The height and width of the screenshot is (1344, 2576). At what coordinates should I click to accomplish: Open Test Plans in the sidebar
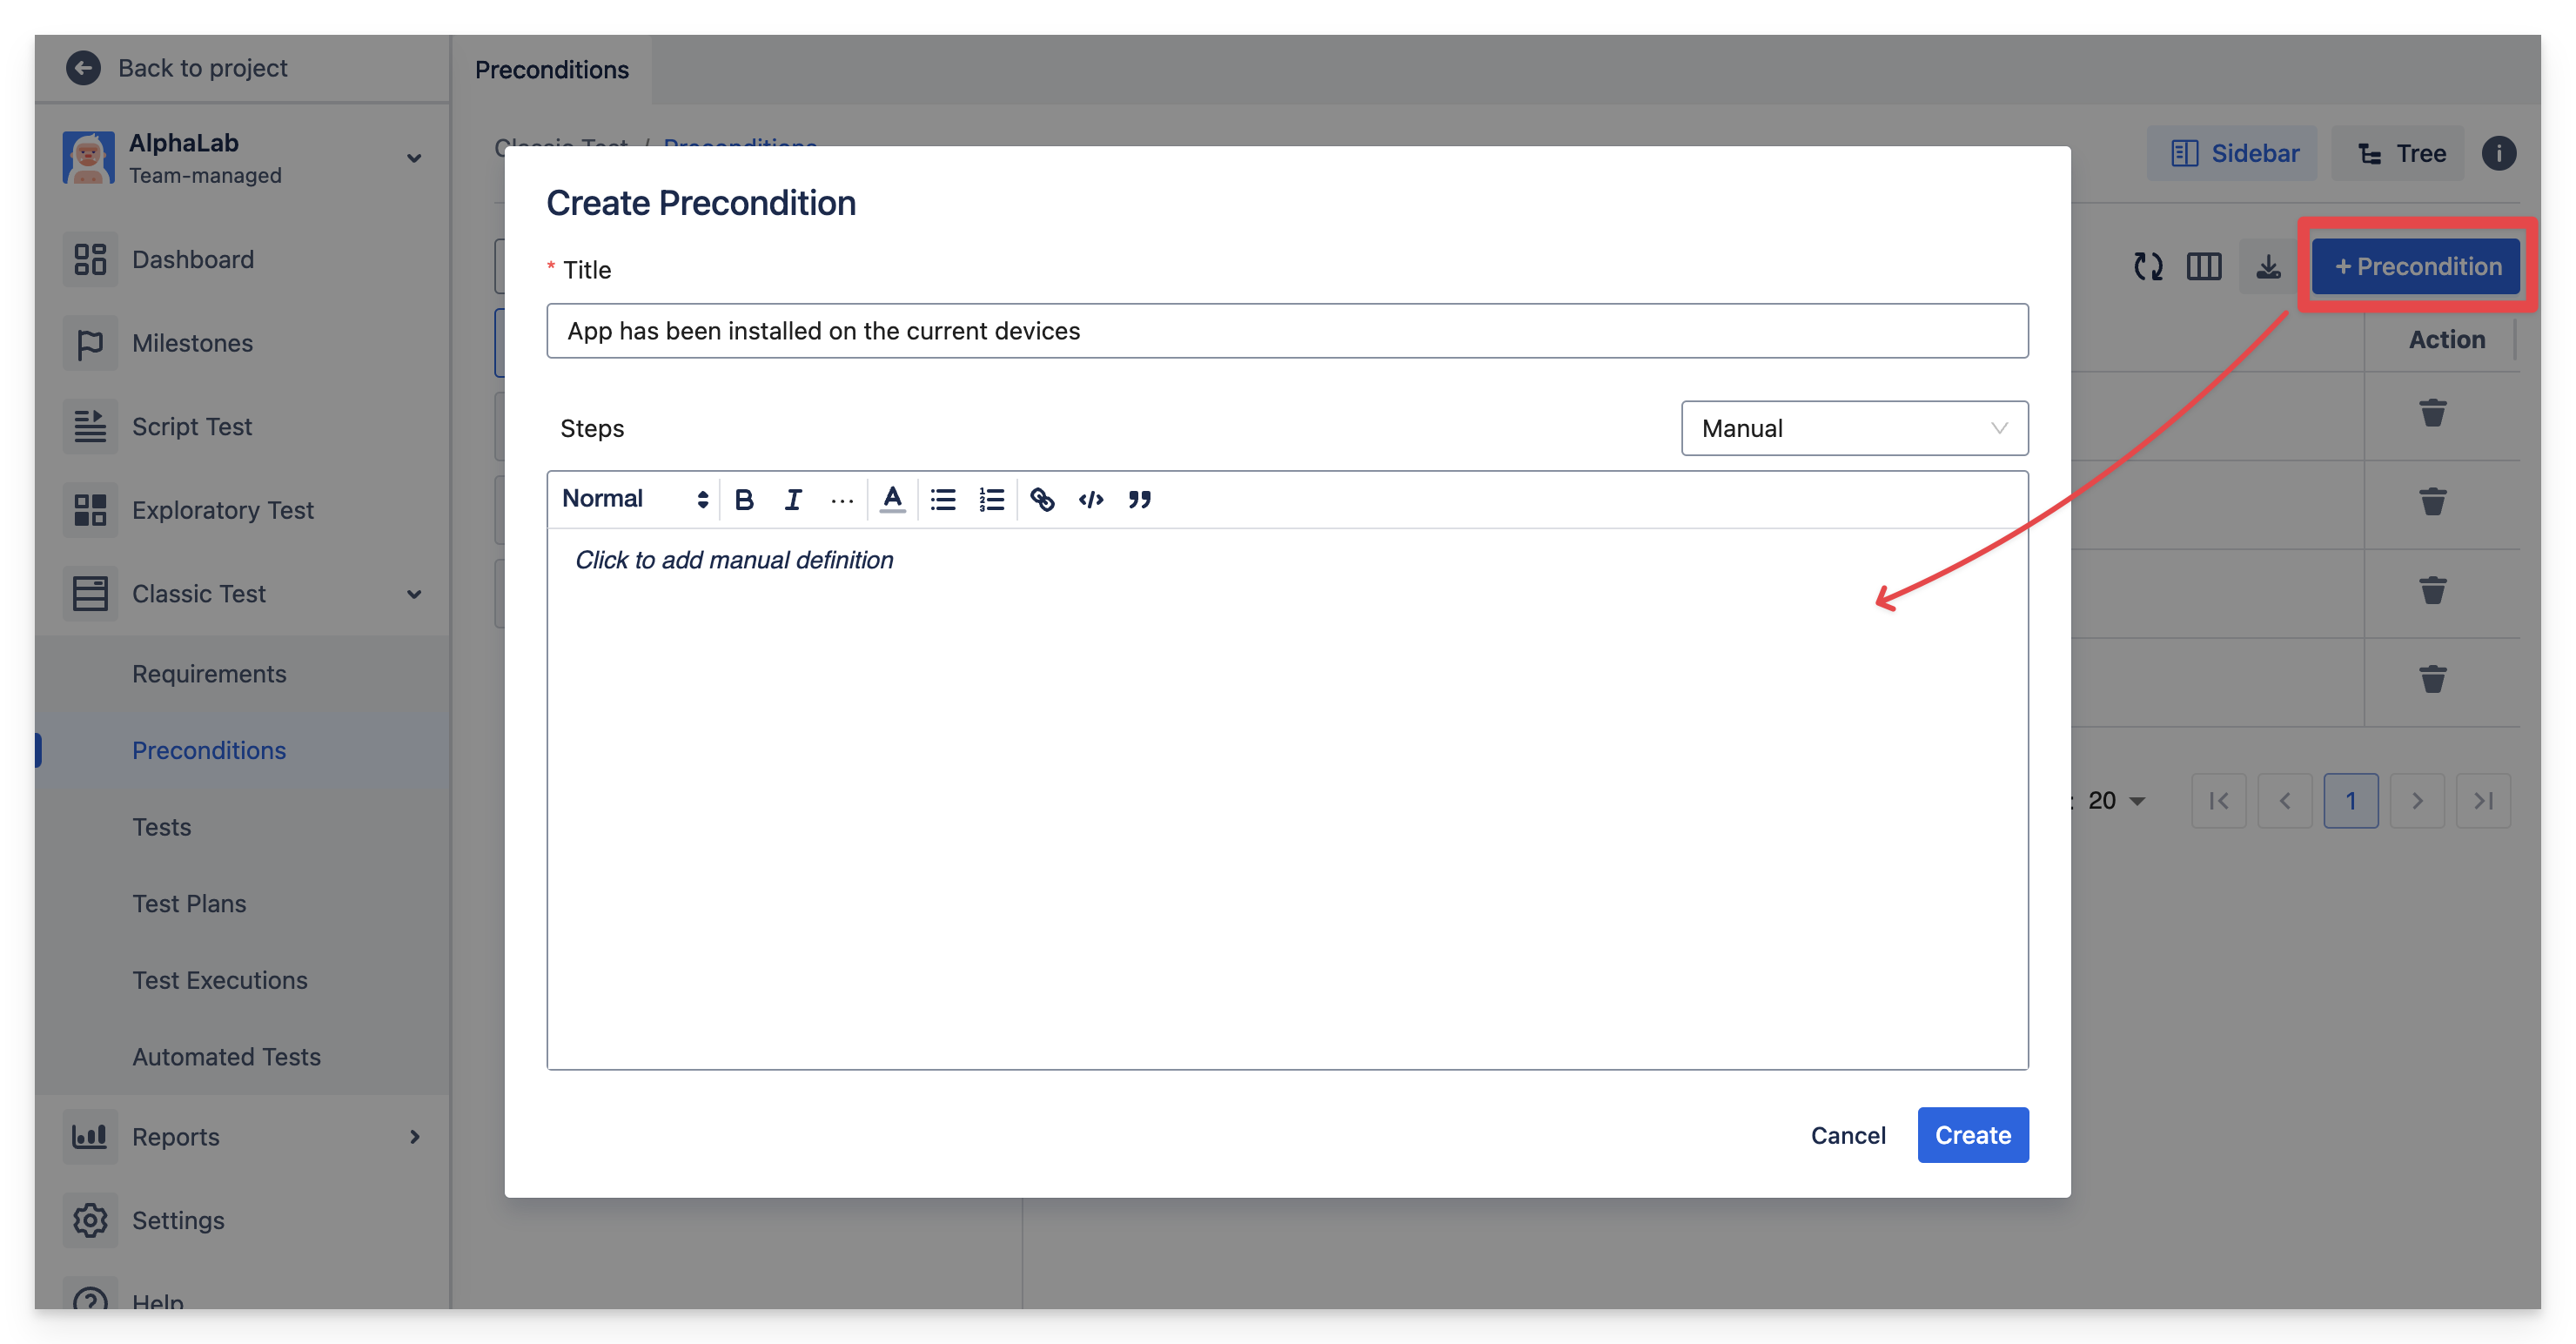click(189, 903)
